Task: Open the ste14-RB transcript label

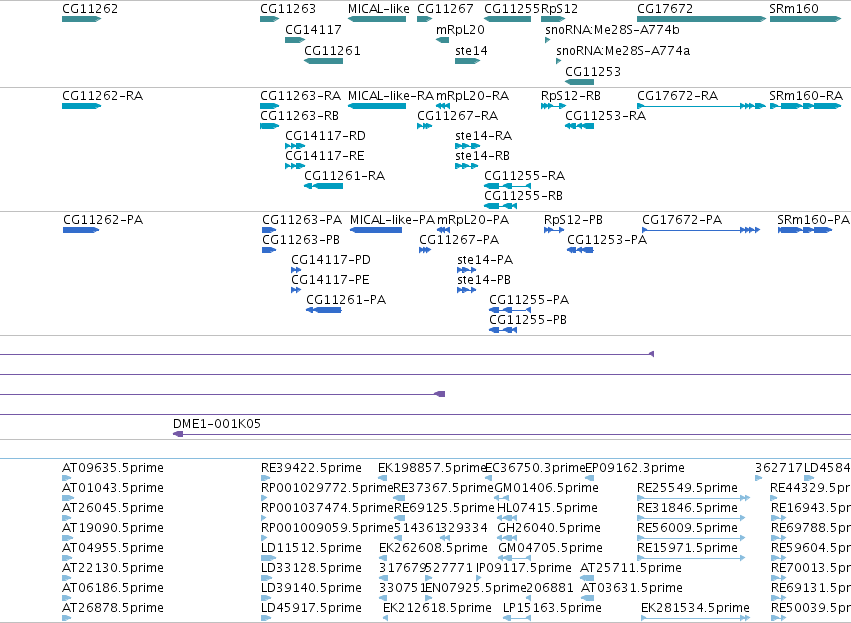Action: click(x=482, y=156)
